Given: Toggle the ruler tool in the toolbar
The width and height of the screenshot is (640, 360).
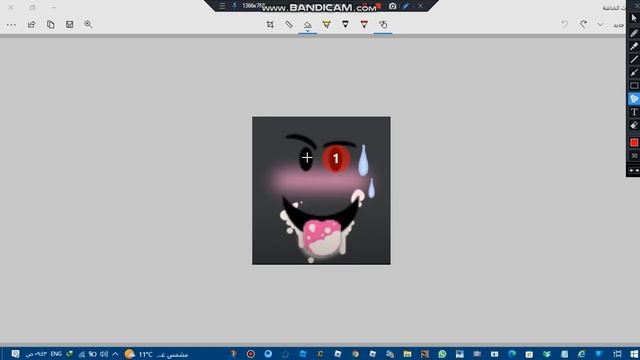Looking at the screenshot, I should [x=289, y=24].
